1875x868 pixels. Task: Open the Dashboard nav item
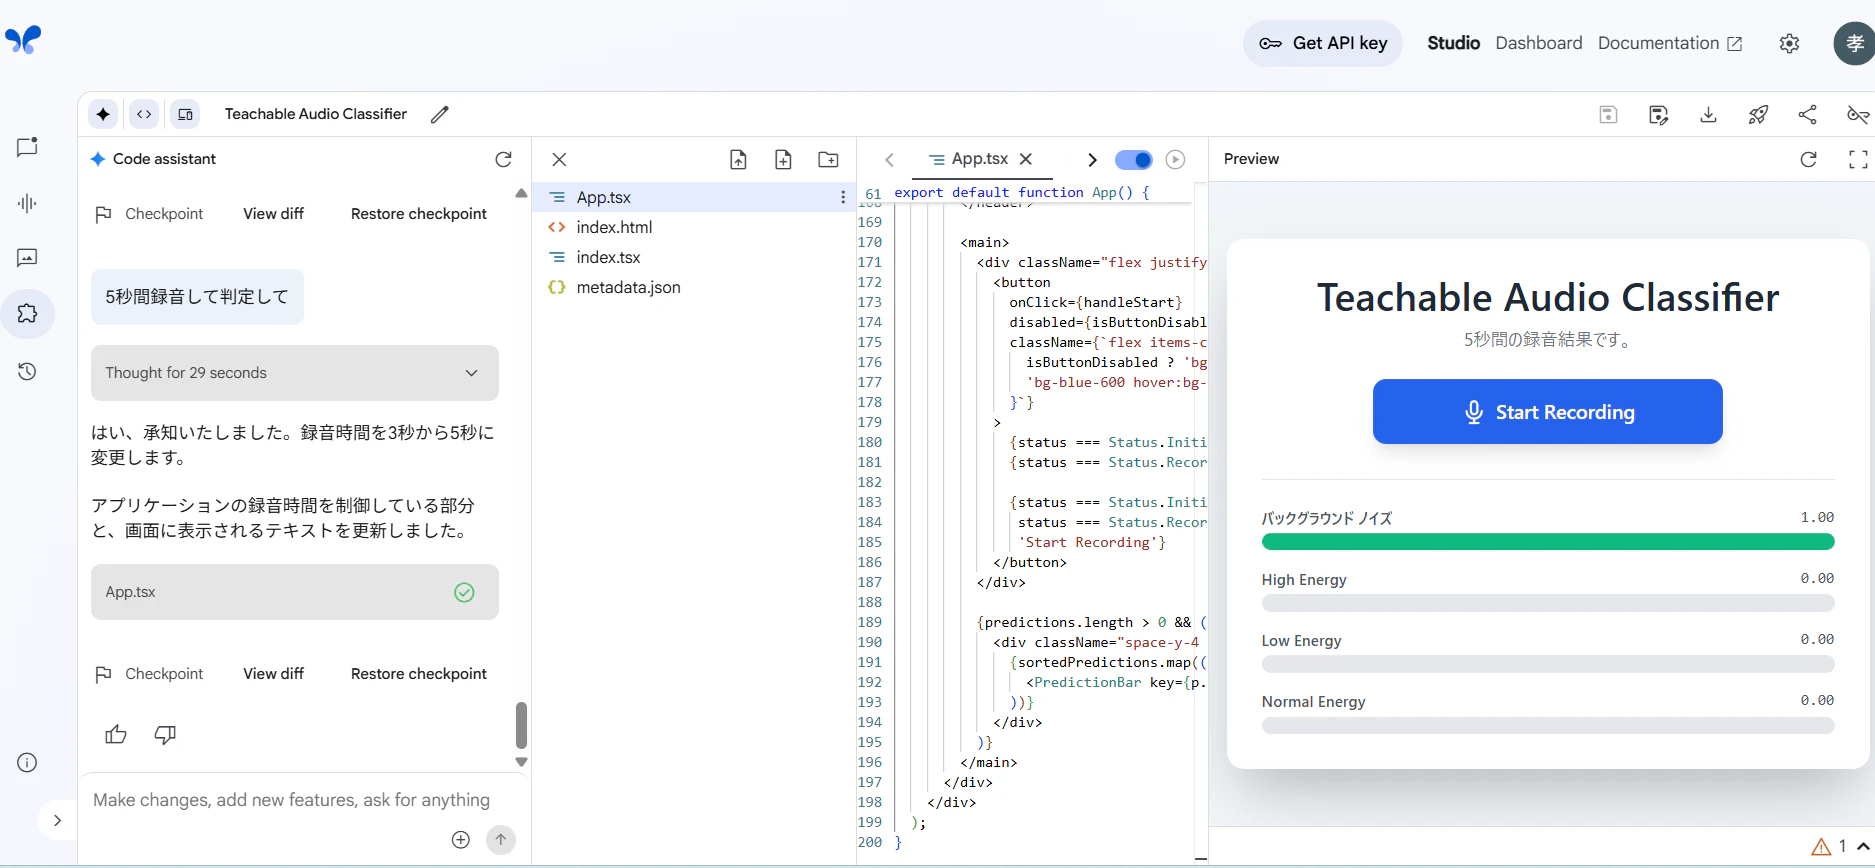[1539, 43]
